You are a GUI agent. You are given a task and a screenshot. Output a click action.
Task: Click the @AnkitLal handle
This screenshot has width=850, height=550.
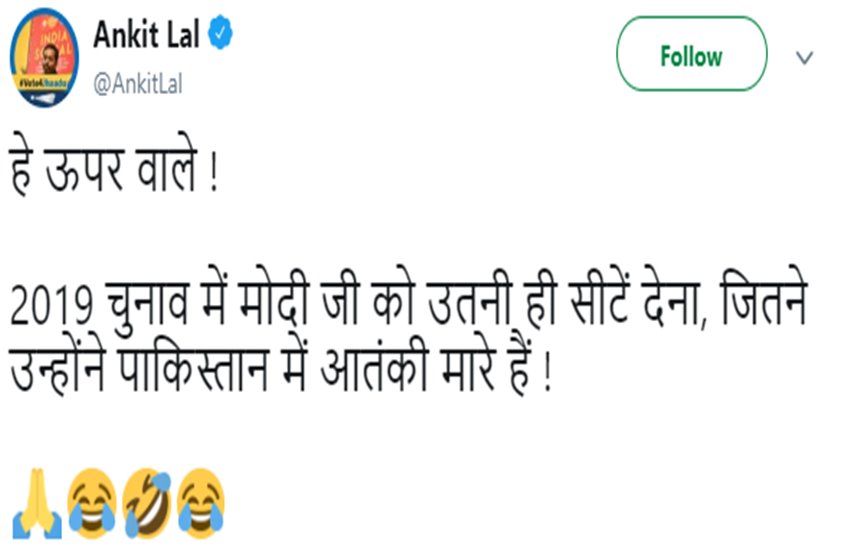point(137,83)
